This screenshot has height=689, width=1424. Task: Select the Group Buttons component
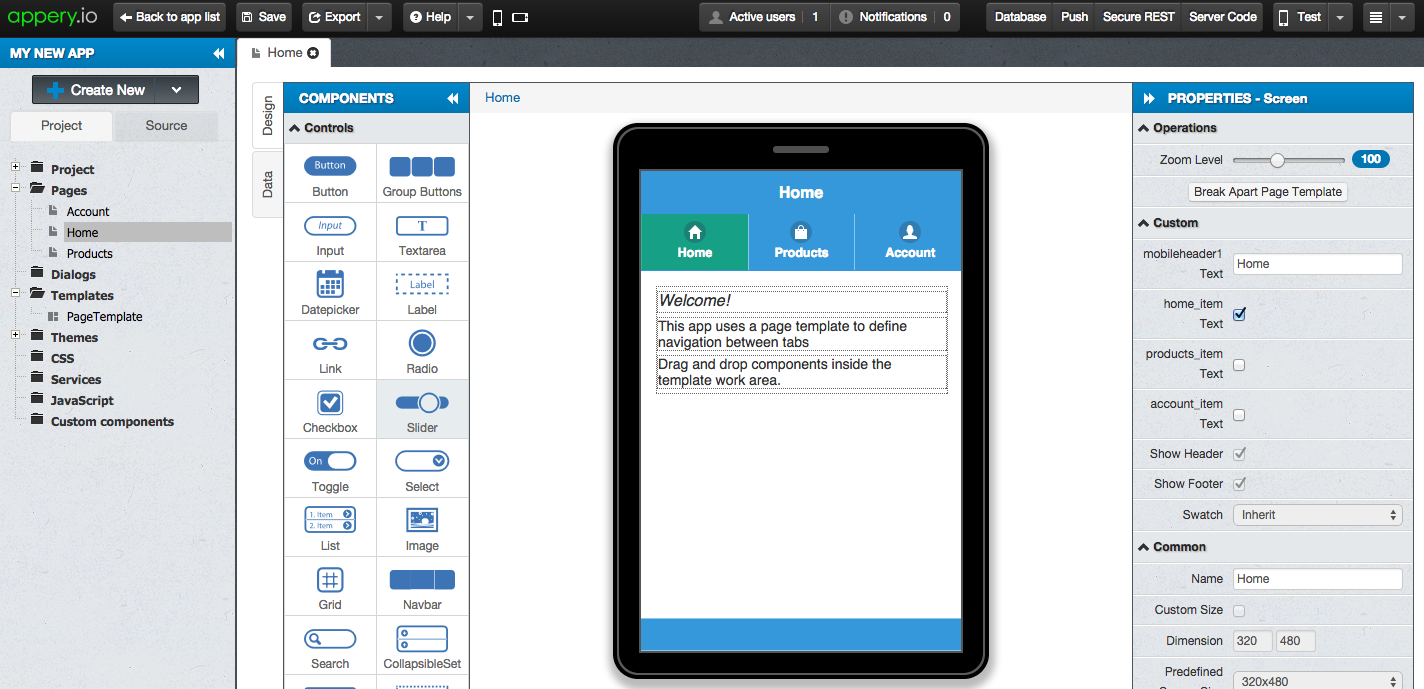pos(422,174)
